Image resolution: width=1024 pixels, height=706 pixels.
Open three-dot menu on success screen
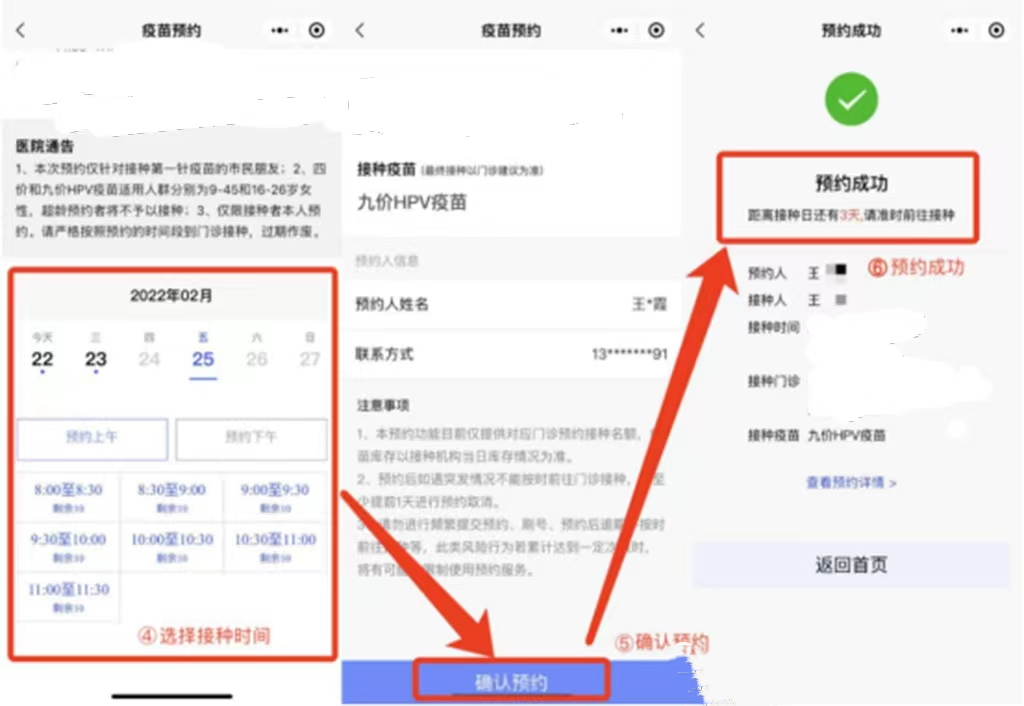tap(960, 31)
